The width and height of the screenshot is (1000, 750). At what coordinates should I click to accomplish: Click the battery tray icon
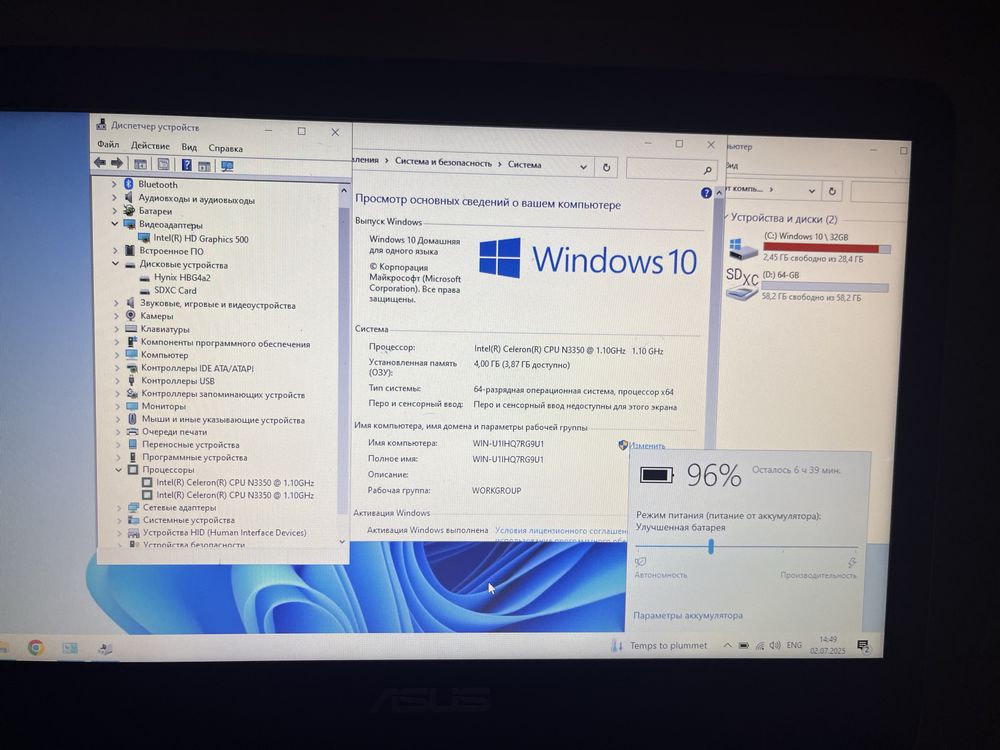click(x=744, y=645)
